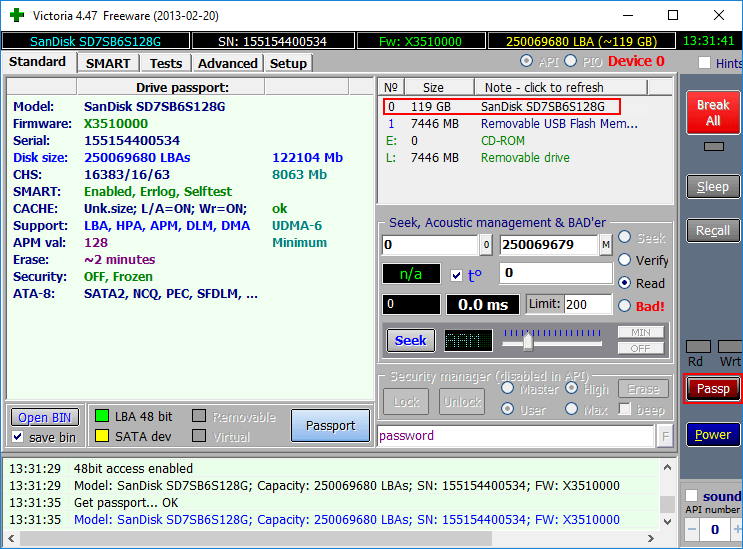Click the large Passport button
The image size is (743, 549).
(330, 425)
